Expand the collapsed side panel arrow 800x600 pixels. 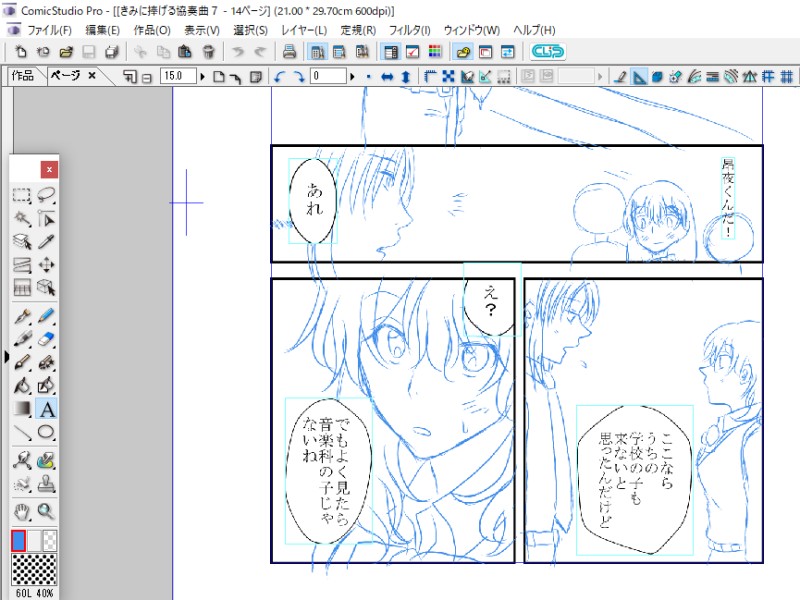coord(6,357)
